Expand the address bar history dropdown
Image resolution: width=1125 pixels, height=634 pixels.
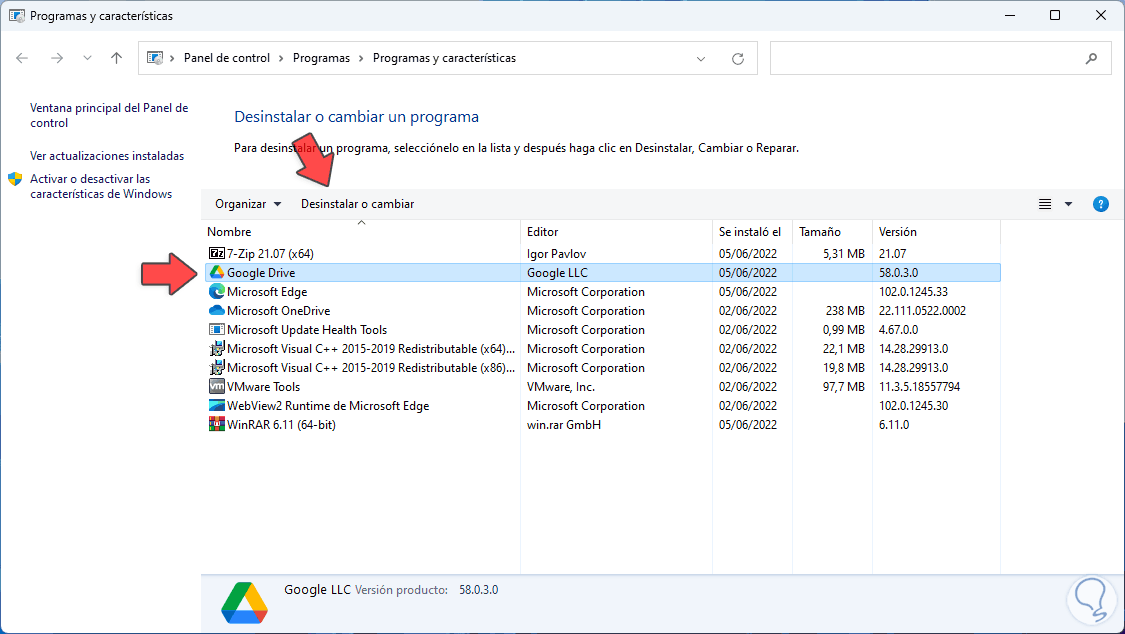701,59
